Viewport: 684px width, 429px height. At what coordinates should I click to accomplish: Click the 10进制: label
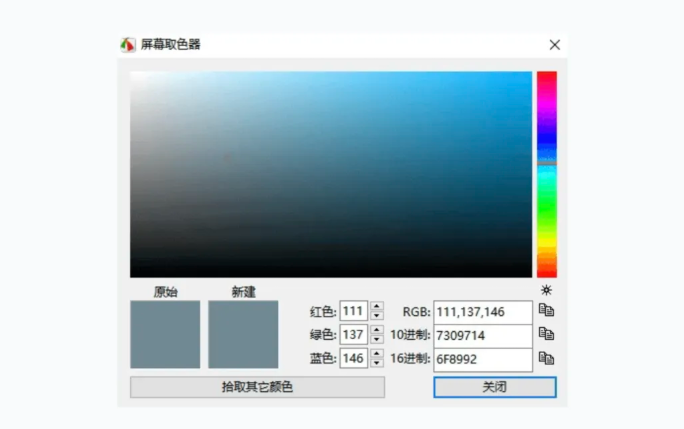tap(410, 335)
